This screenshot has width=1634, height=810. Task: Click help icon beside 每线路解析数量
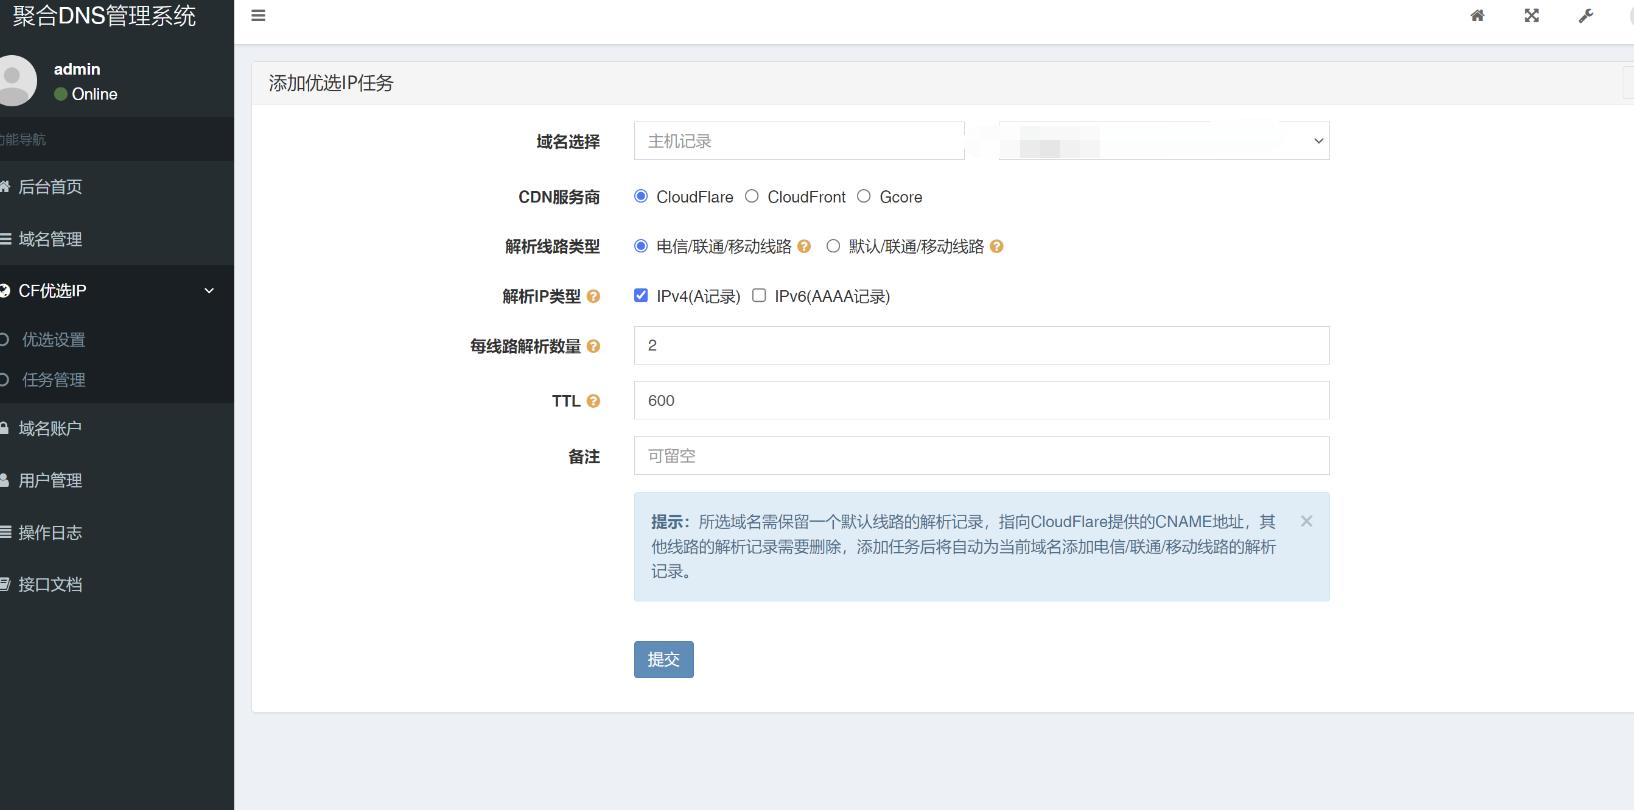tap(593, 346)
